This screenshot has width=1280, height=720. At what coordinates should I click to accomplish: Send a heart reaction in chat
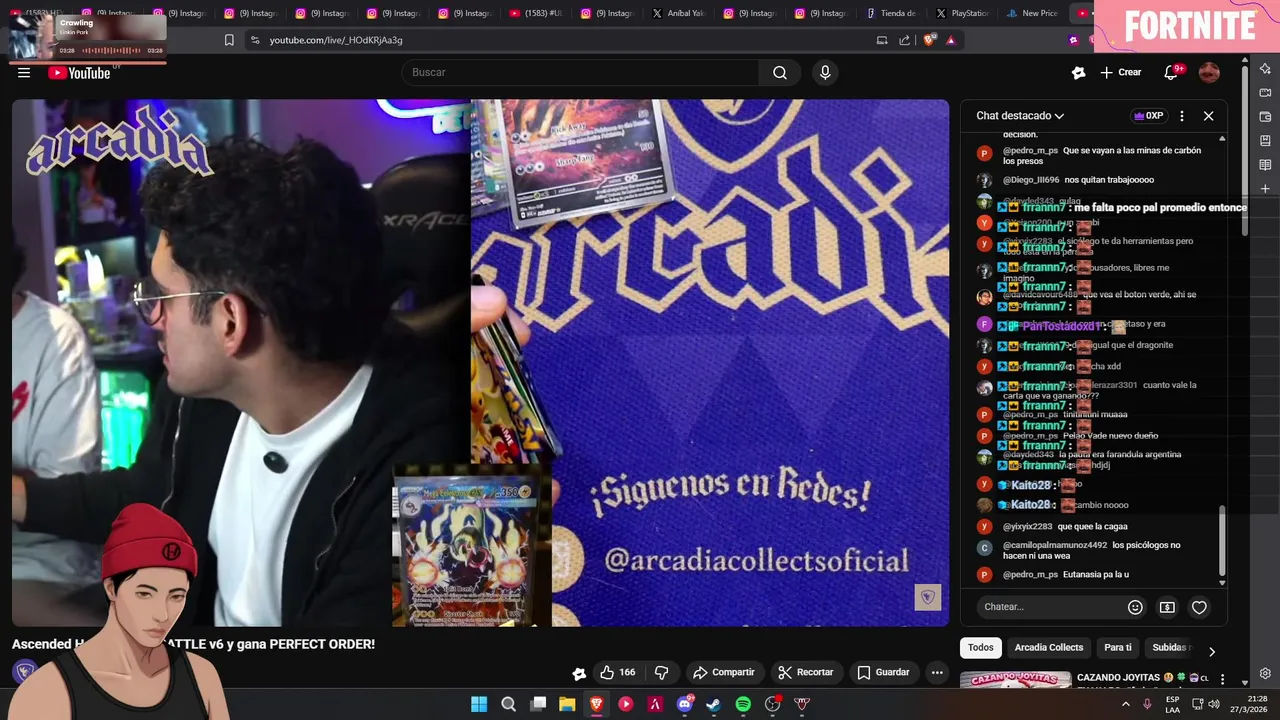click(1199, 607)
